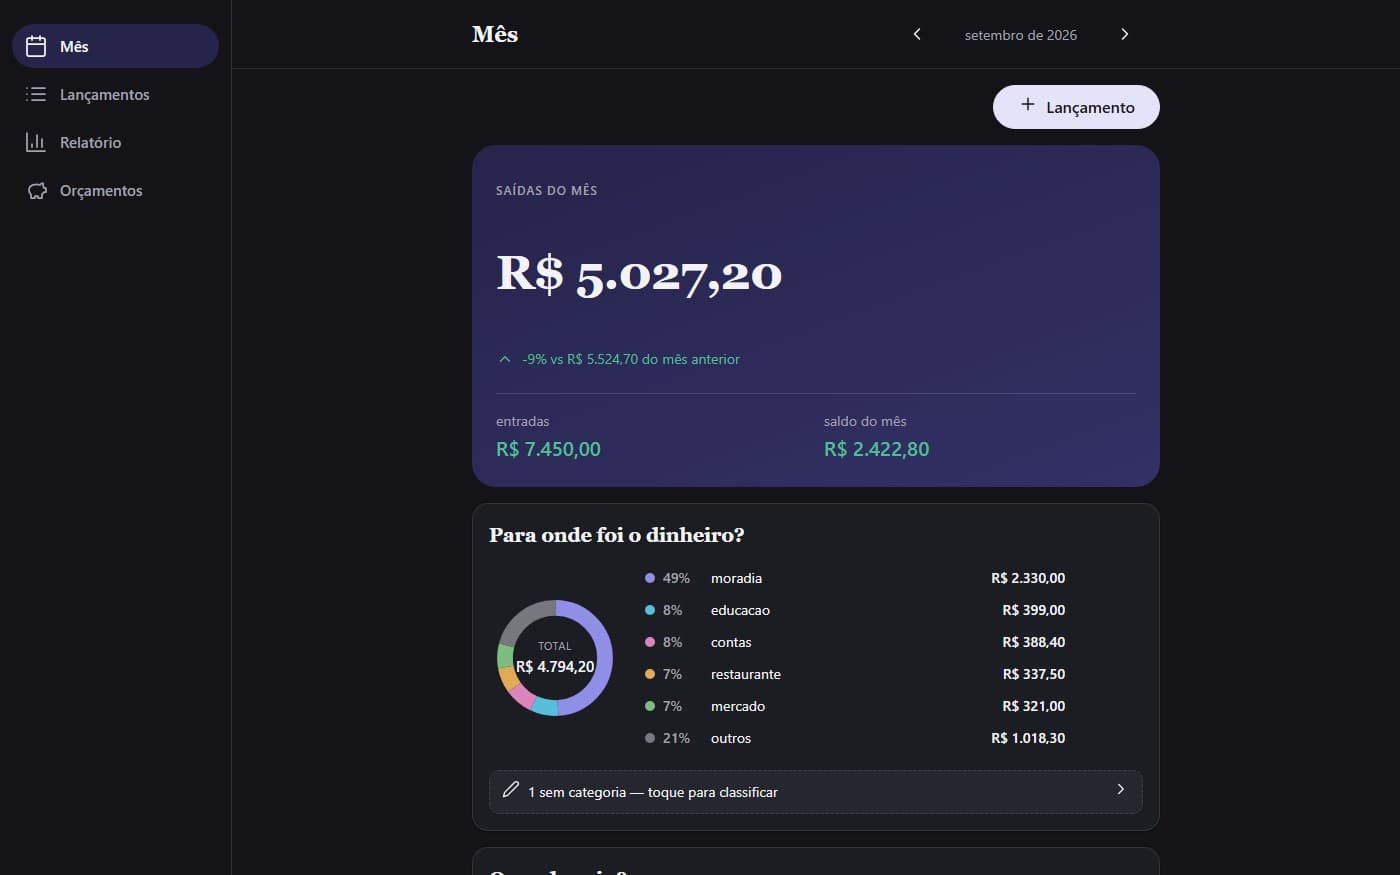The width and height of the screenshot is (1400, 875).
Task: Select the moradia category row label
Action: 736,578
